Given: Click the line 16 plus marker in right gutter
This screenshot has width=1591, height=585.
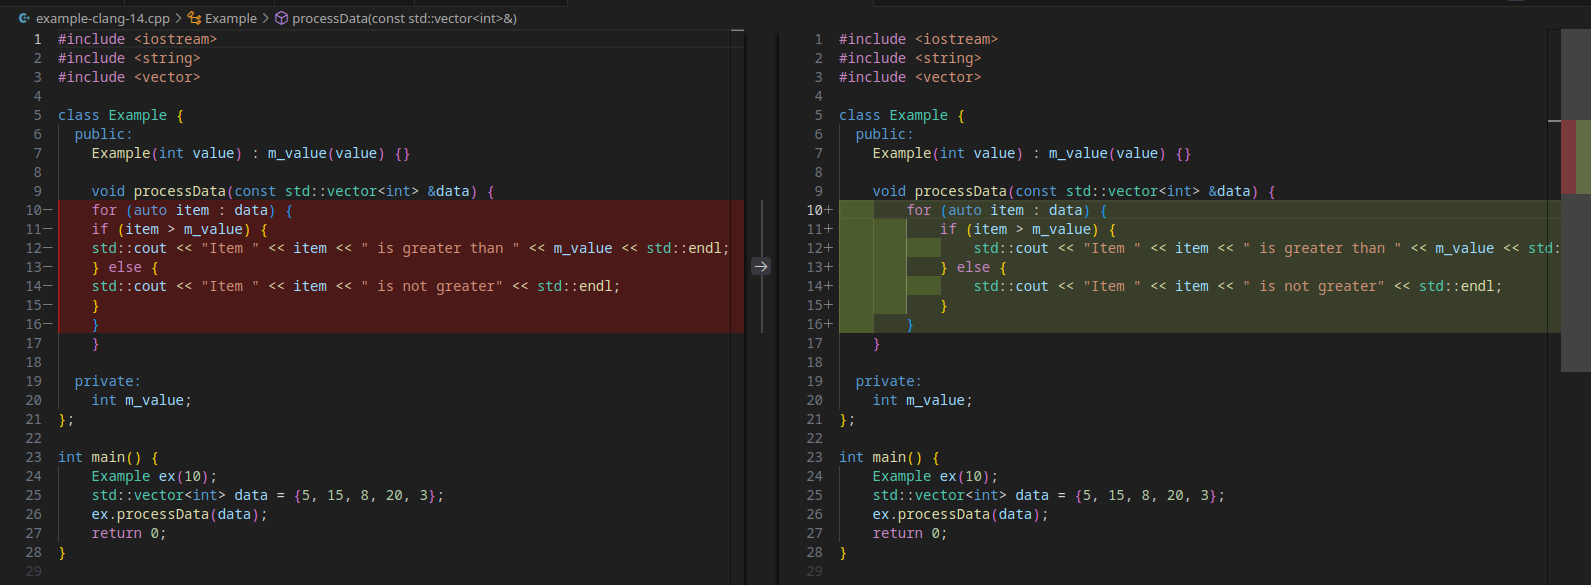Looking at the screenshot, I should click(827, 324).
